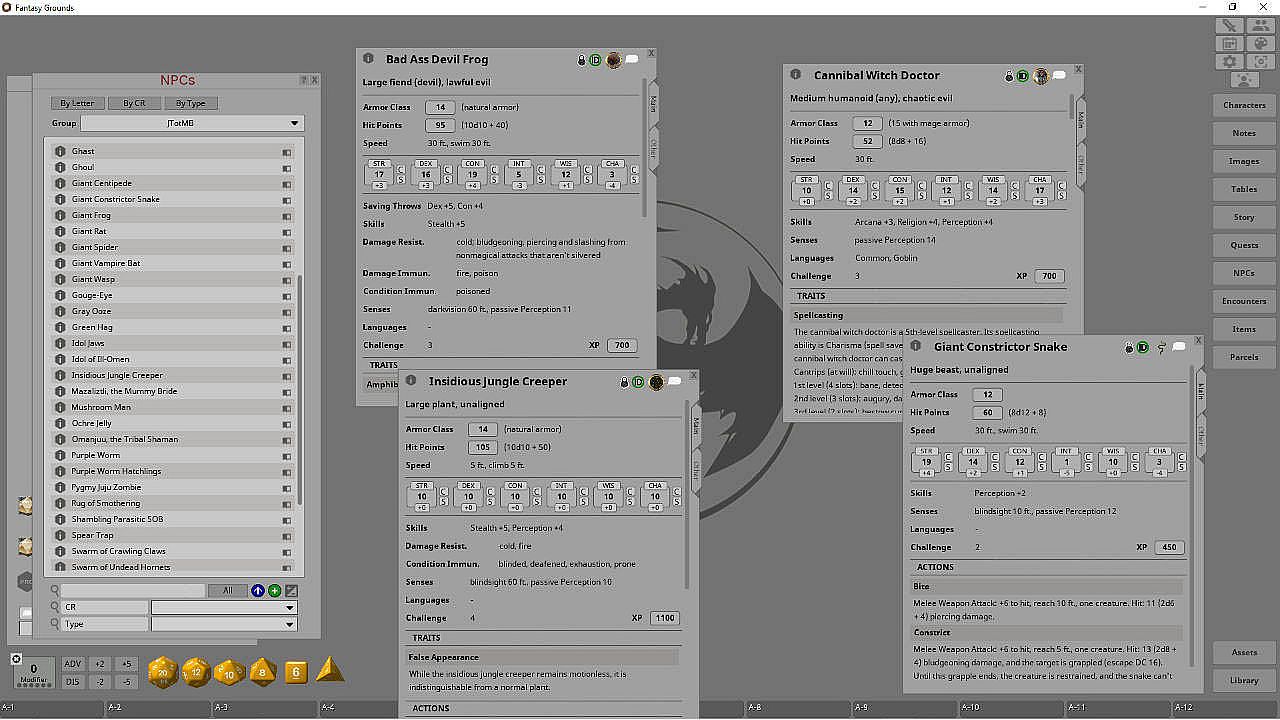Viewport: 1280px width, 720px height.
Task: Click the All filter button in NPCs list
Action: (x=227, y=591)
